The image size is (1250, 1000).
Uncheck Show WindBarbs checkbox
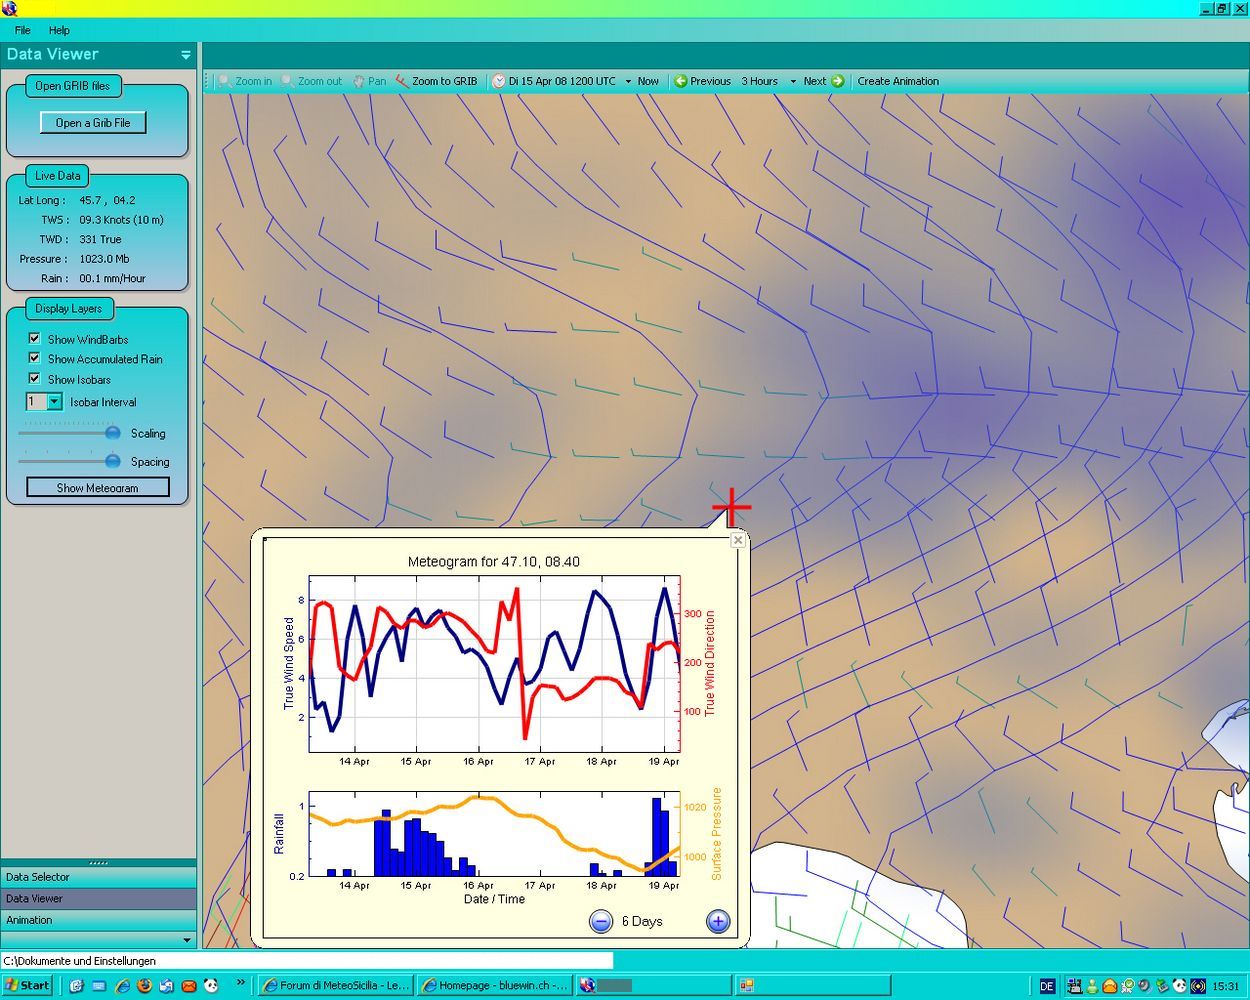pyautogui.click(x=34, y=339)
